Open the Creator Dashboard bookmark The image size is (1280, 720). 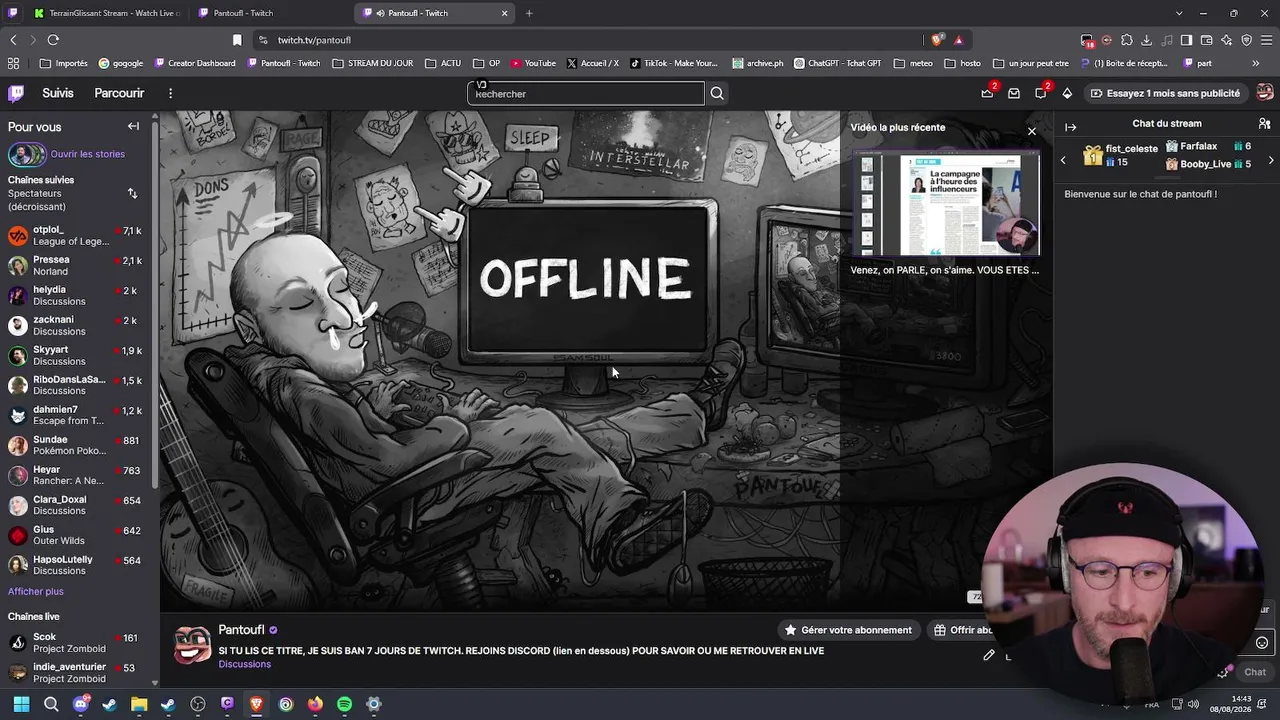point(195,63)
